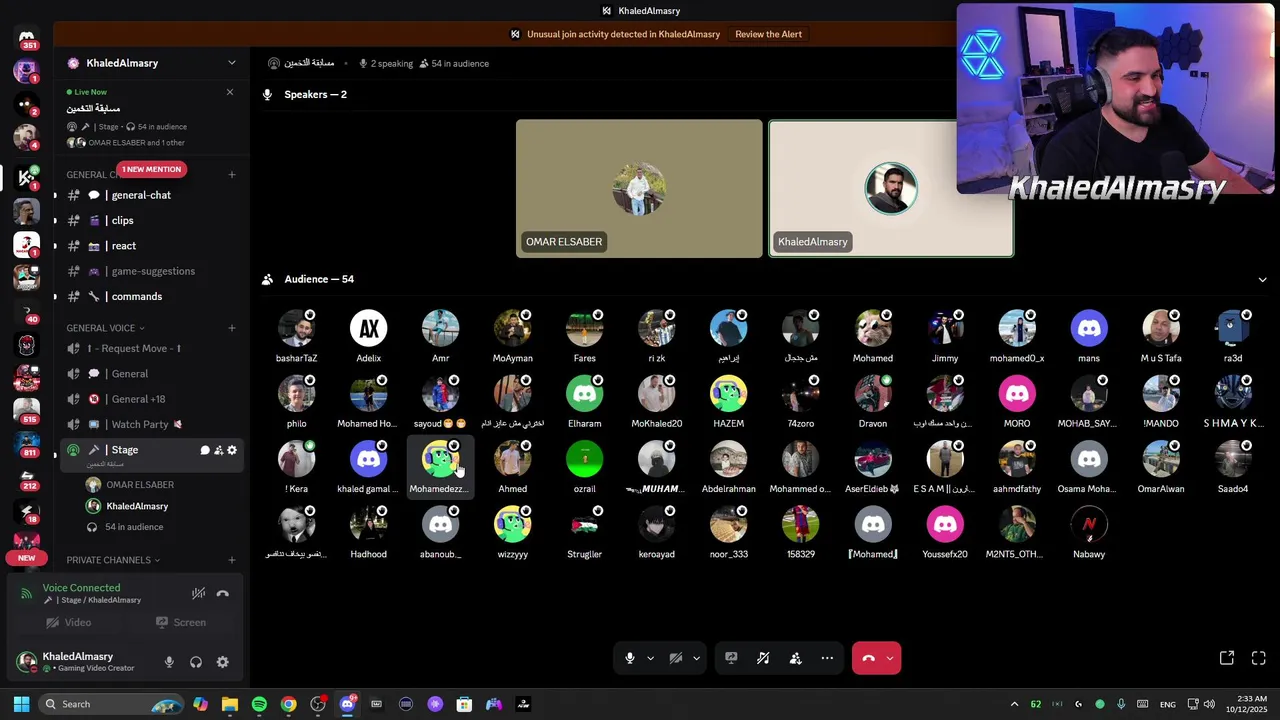Jump to the 1 NEW MENTION badge
The width and height of the screenshot is (1280, 720).
[x=152, y=169]
